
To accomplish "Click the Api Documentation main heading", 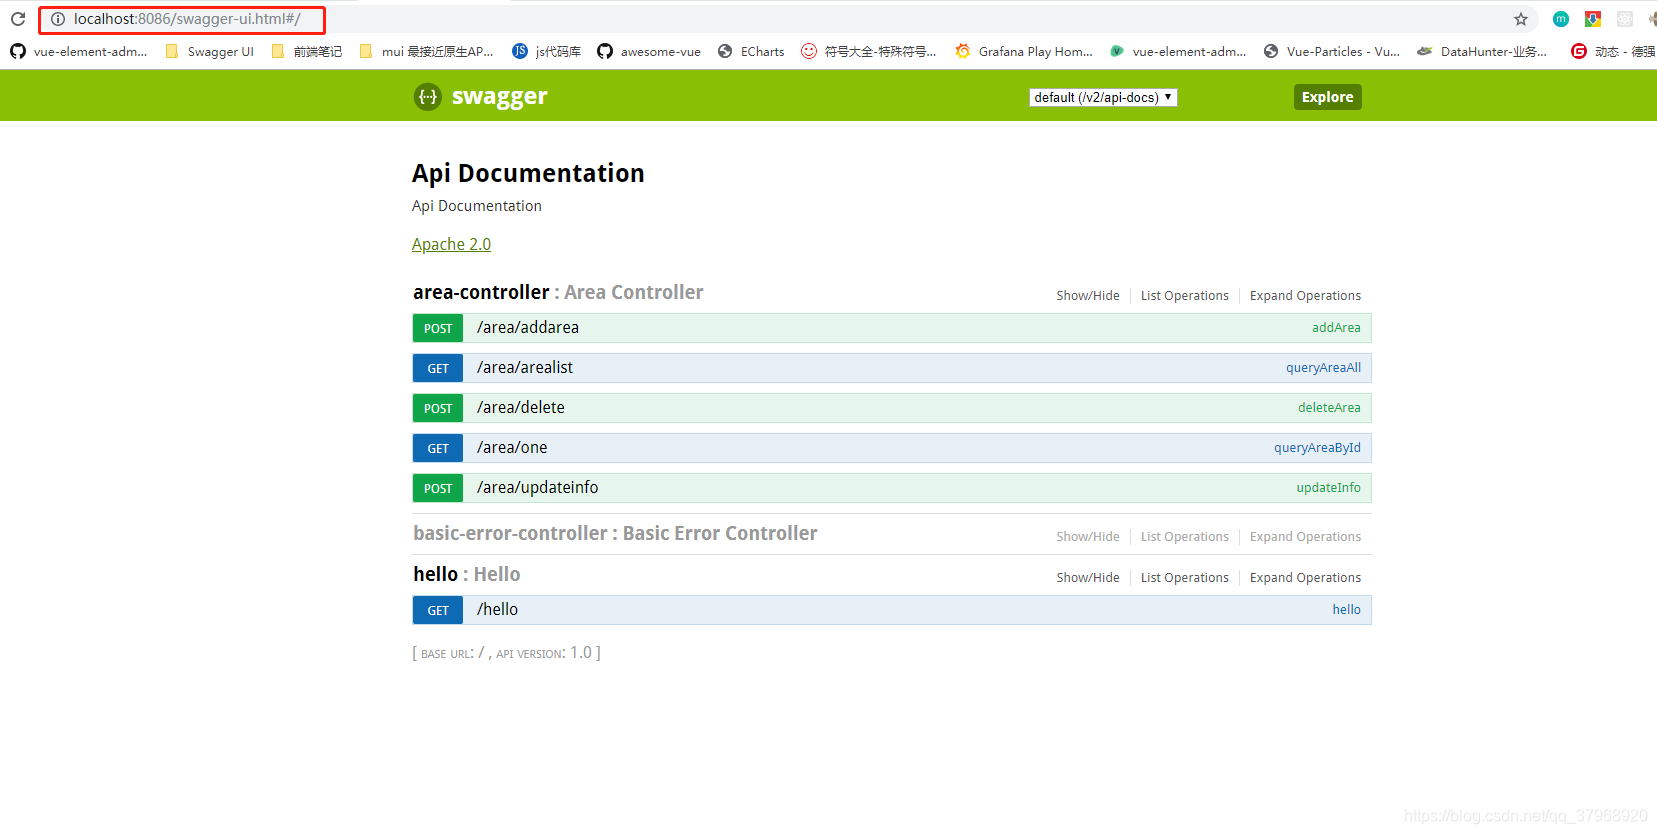I will (x=528, y=173).
